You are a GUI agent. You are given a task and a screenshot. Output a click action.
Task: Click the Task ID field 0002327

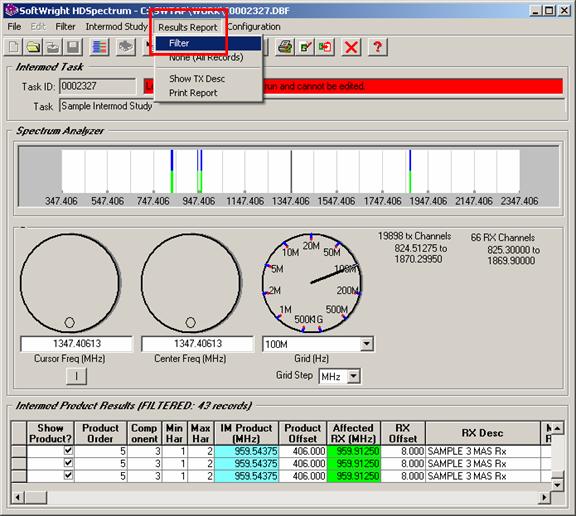(97, 86)
